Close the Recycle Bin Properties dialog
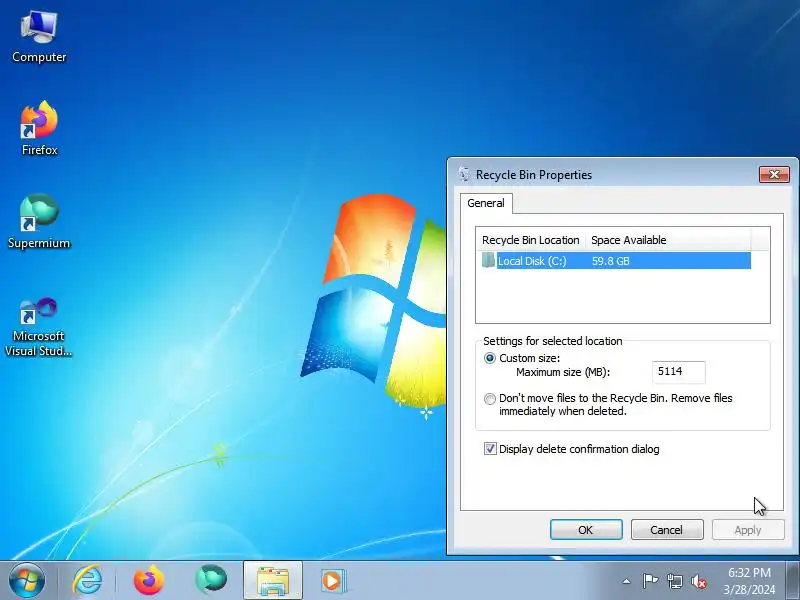The image size is (800, 600). [x=774, y=174]
